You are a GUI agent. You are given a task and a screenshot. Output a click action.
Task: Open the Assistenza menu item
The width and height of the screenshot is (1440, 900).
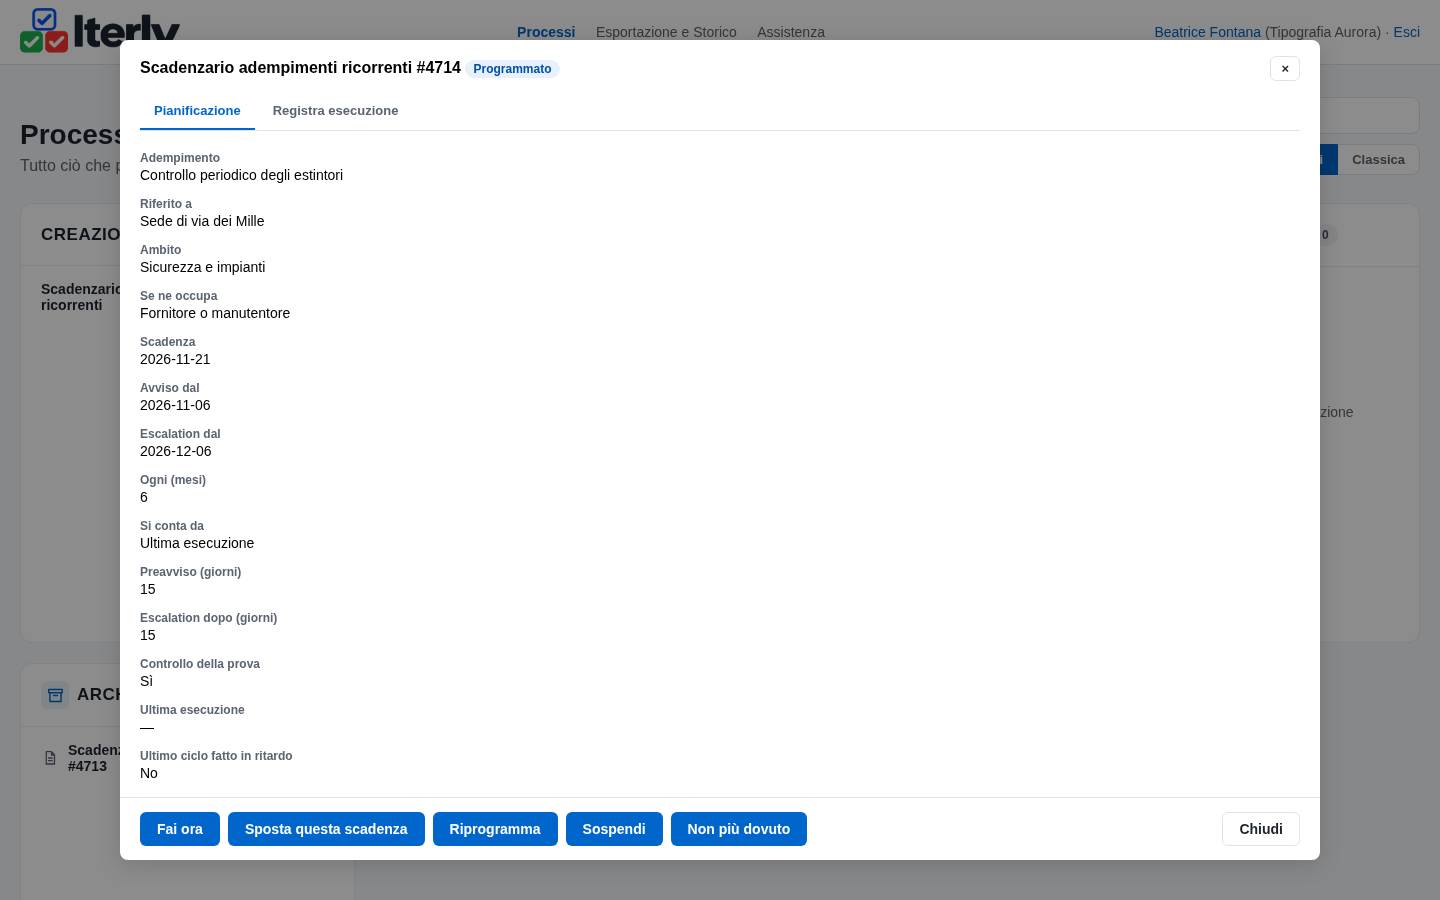(791, 32)
